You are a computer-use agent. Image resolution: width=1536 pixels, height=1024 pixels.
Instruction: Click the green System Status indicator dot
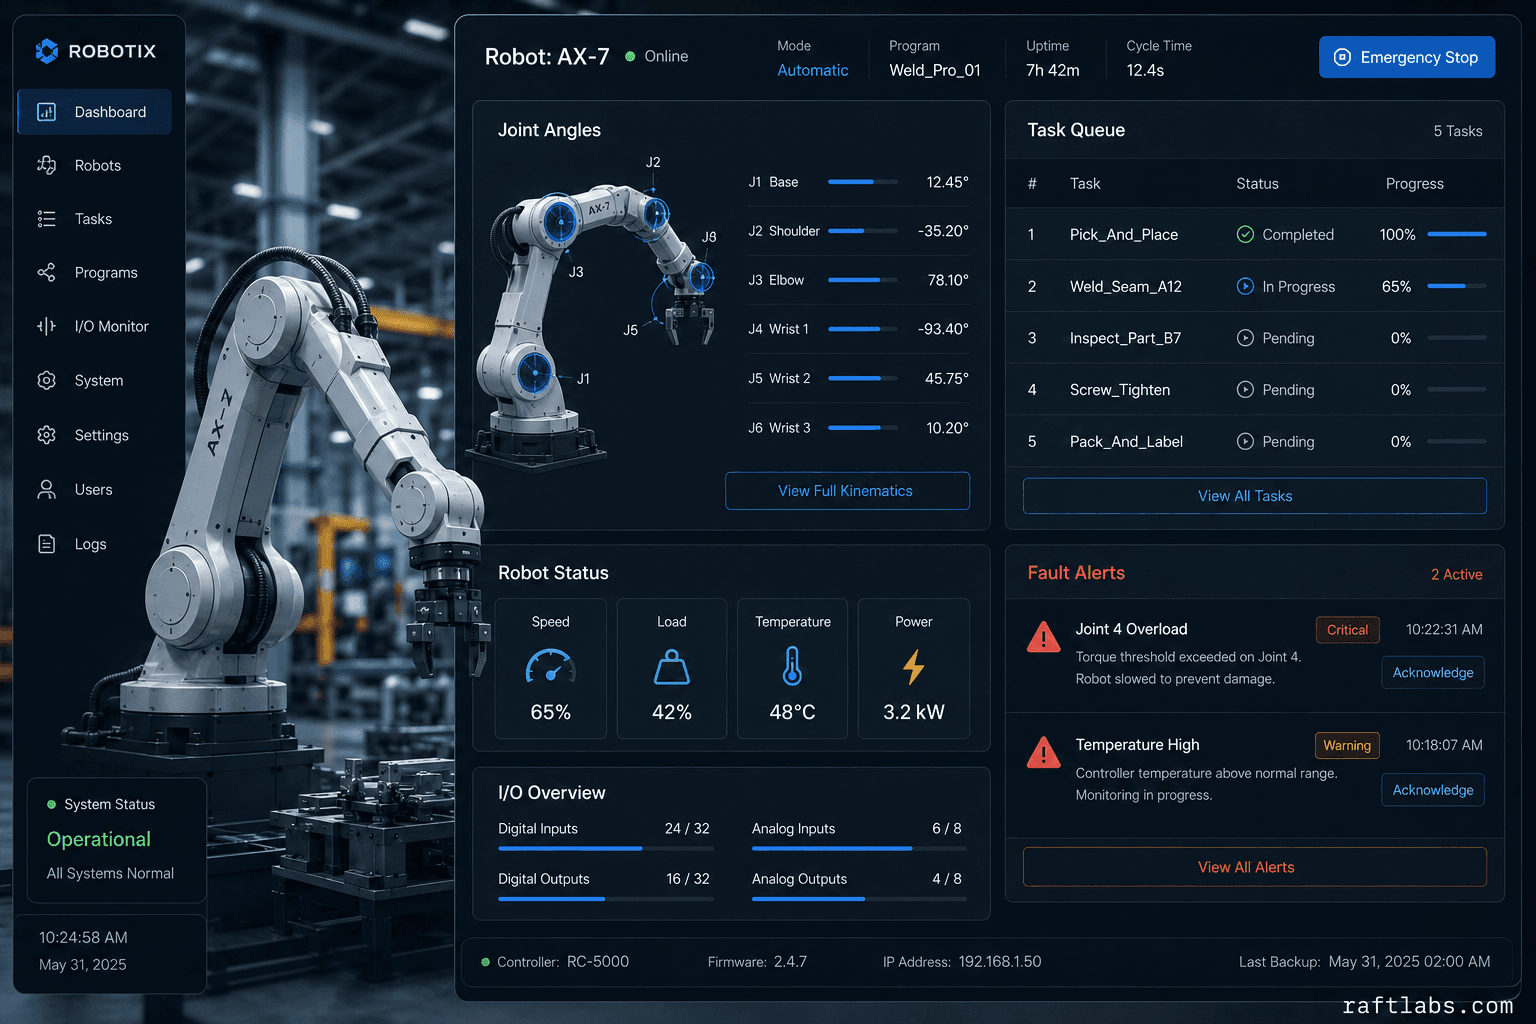click(x=51, y=805)
